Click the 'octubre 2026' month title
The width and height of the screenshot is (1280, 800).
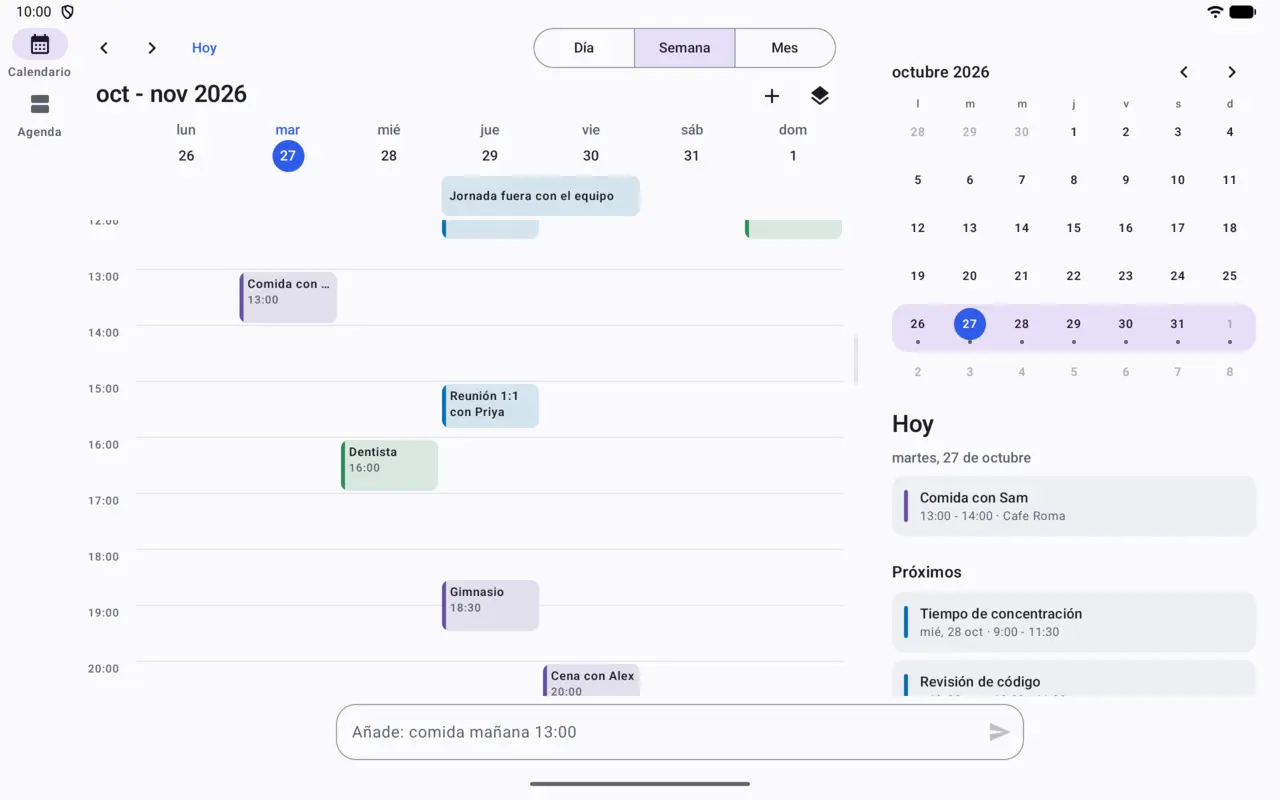941,72
